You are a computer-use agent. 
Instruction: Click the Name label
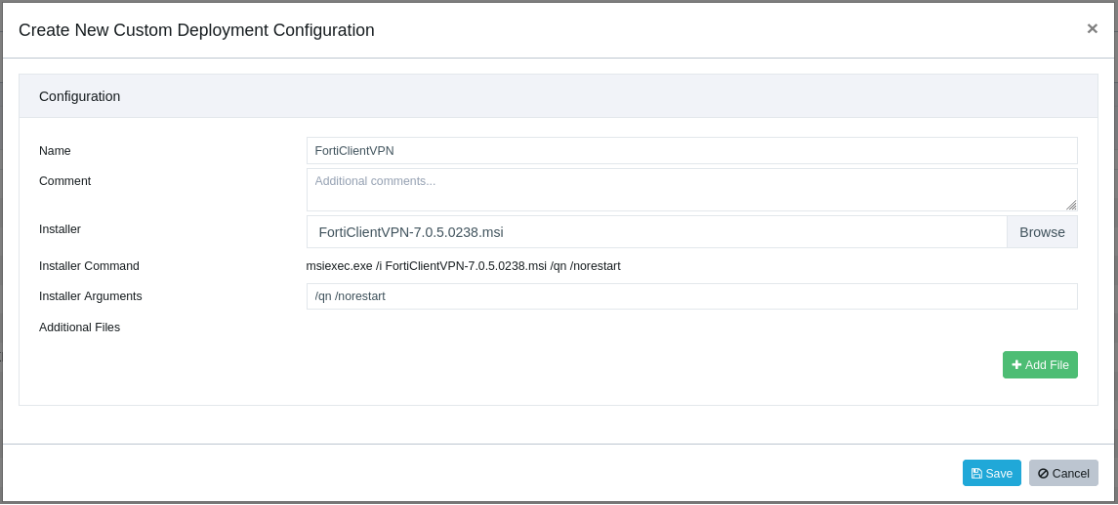[55, 151]
